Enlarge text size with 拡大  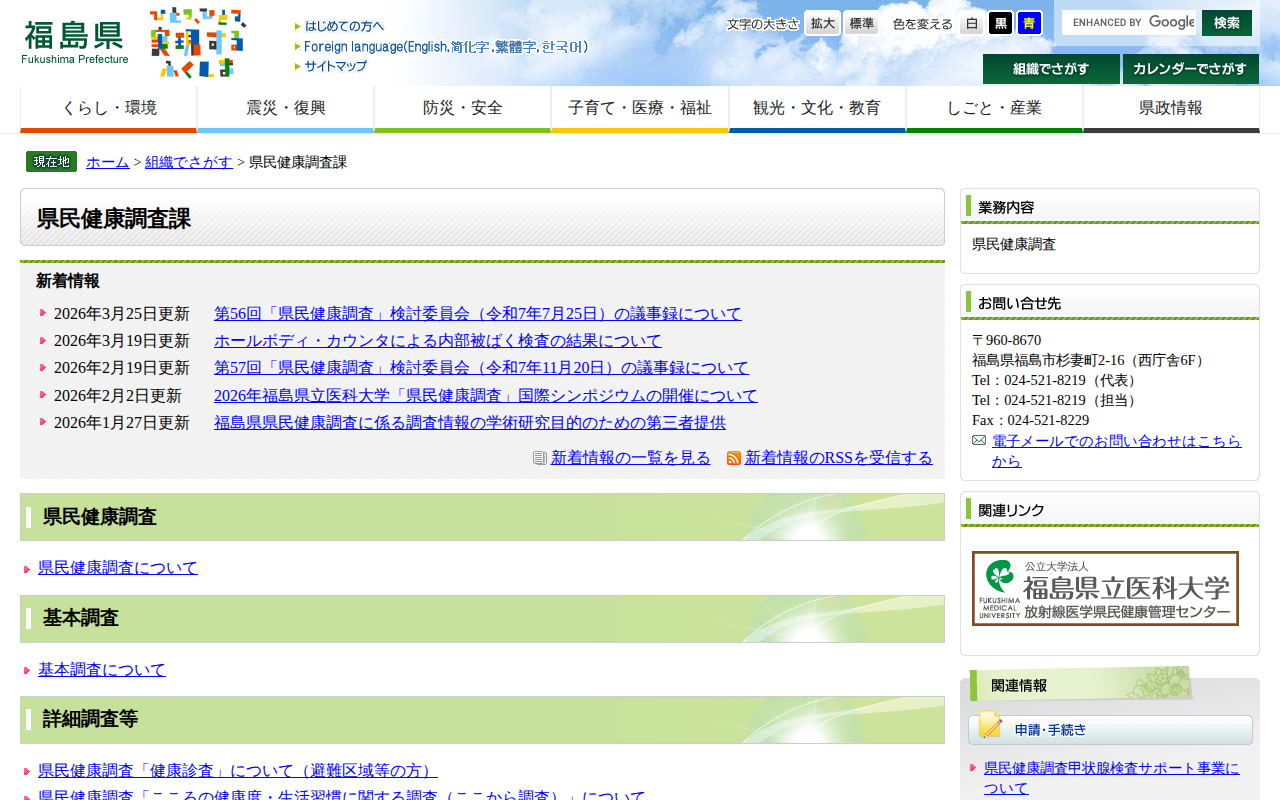821,22
